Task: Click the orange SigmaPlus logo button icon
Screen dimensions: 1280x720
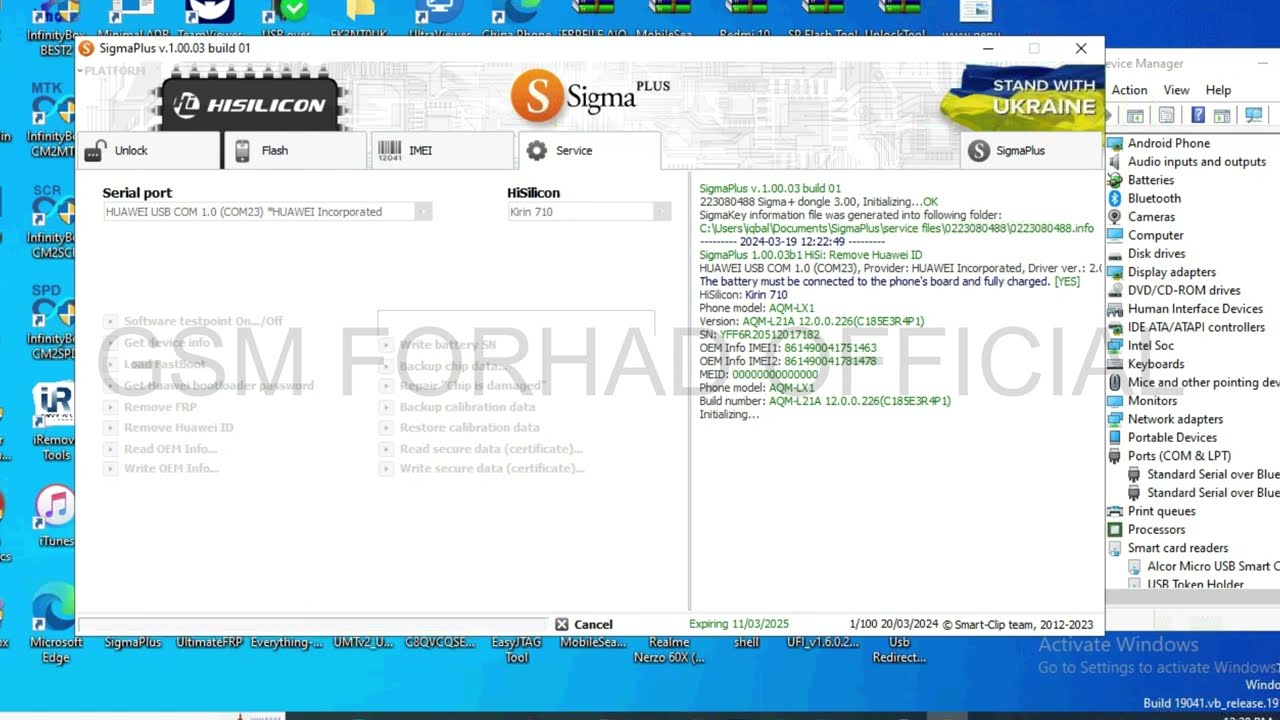Action: click(979, 151)
